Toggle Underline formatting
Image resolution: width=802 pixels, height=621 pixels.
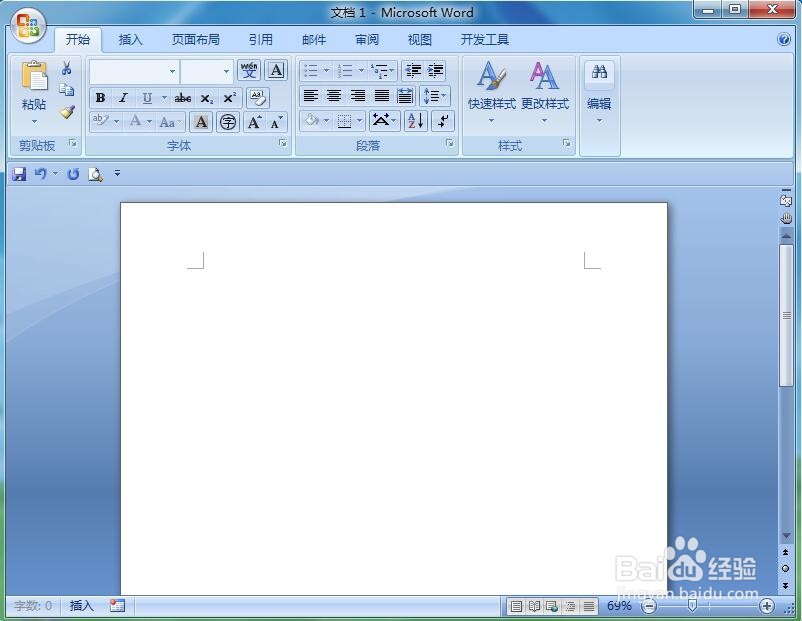(147, 97)
